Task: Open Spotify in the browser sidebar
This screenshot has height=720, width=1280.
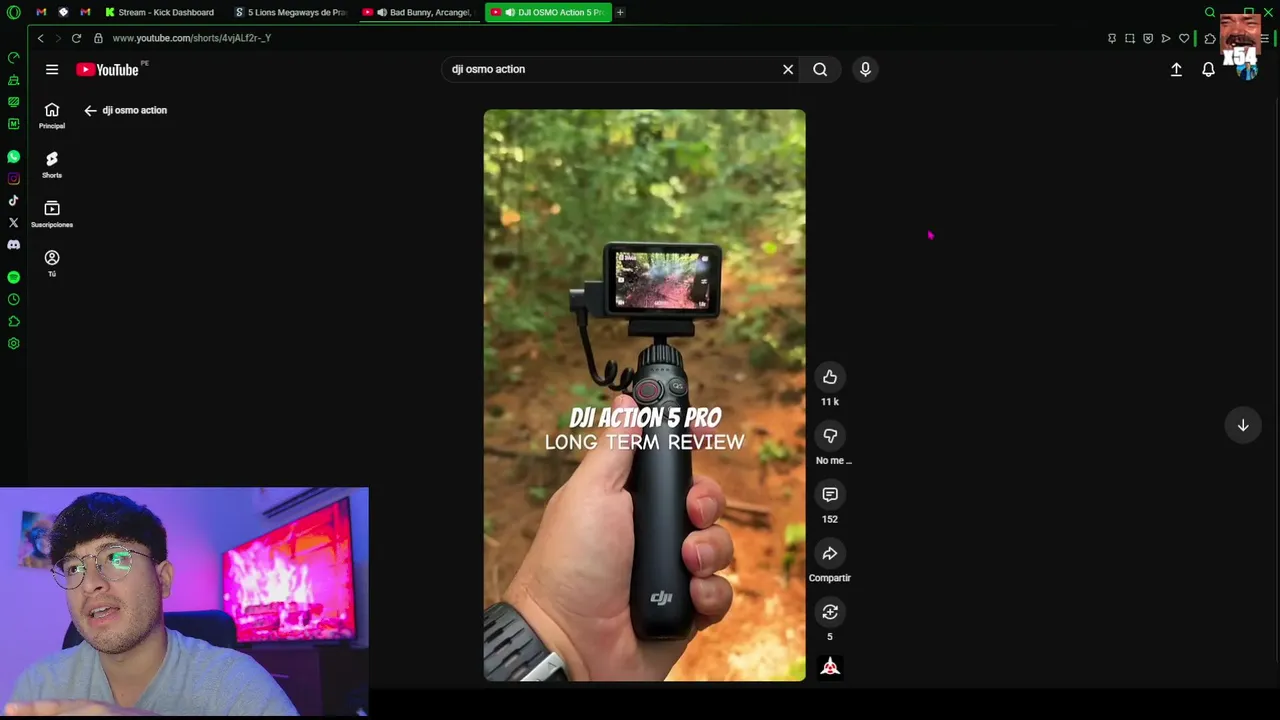Action: click(x=13, y=277)
